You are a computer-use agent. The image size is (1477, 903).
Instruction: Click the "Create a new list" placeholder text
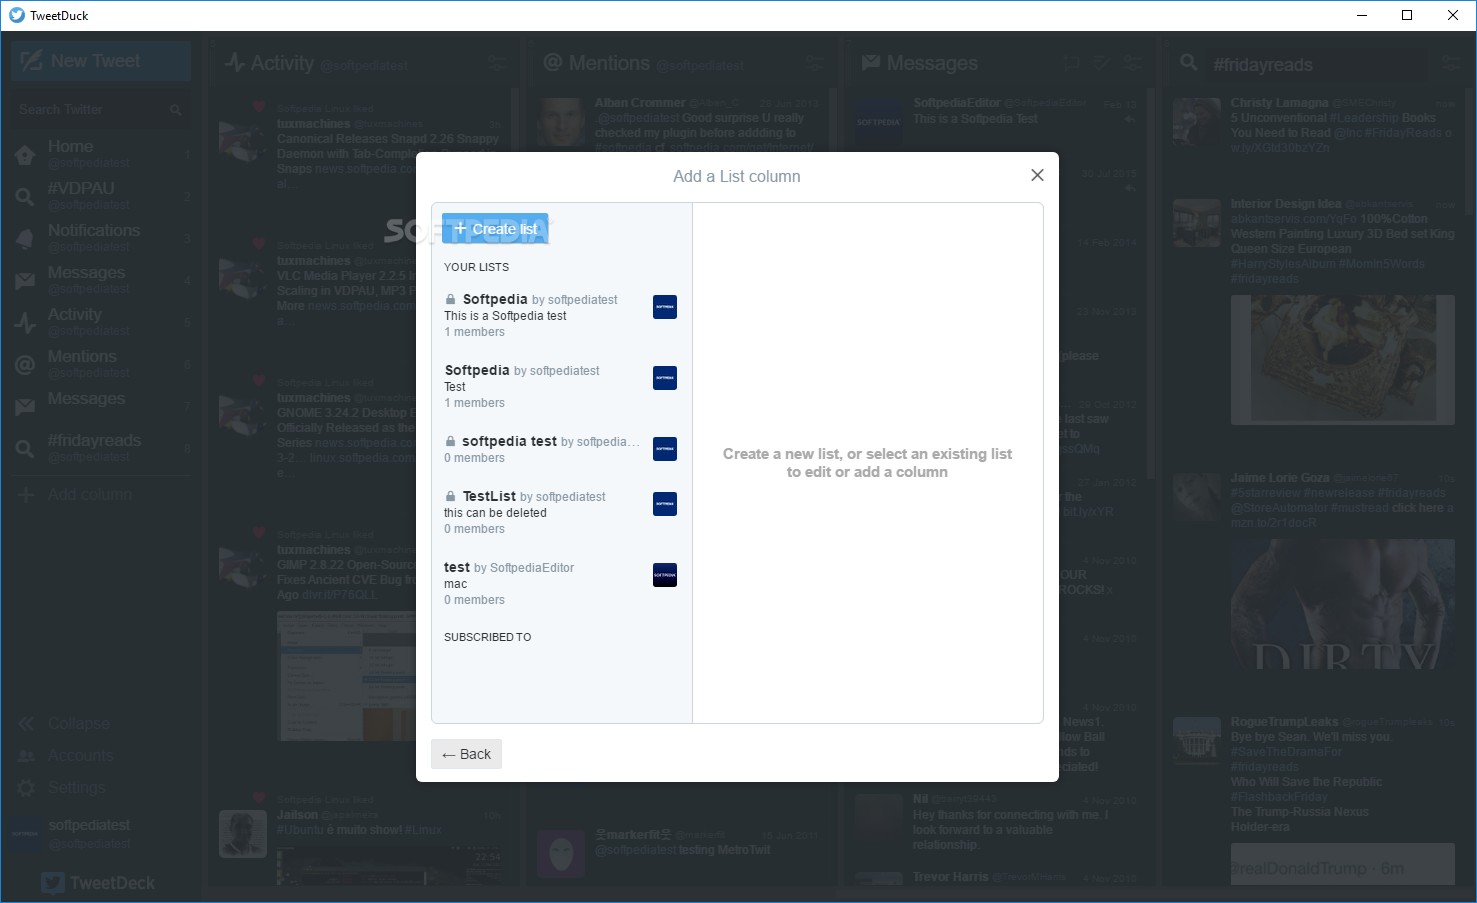click(x=868, y=463)
